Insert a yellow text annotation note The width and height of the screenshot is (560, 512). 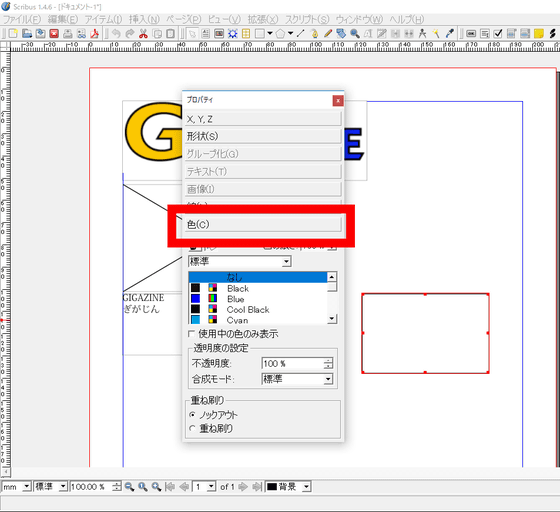pyautogui.click(x=539, y=34)
